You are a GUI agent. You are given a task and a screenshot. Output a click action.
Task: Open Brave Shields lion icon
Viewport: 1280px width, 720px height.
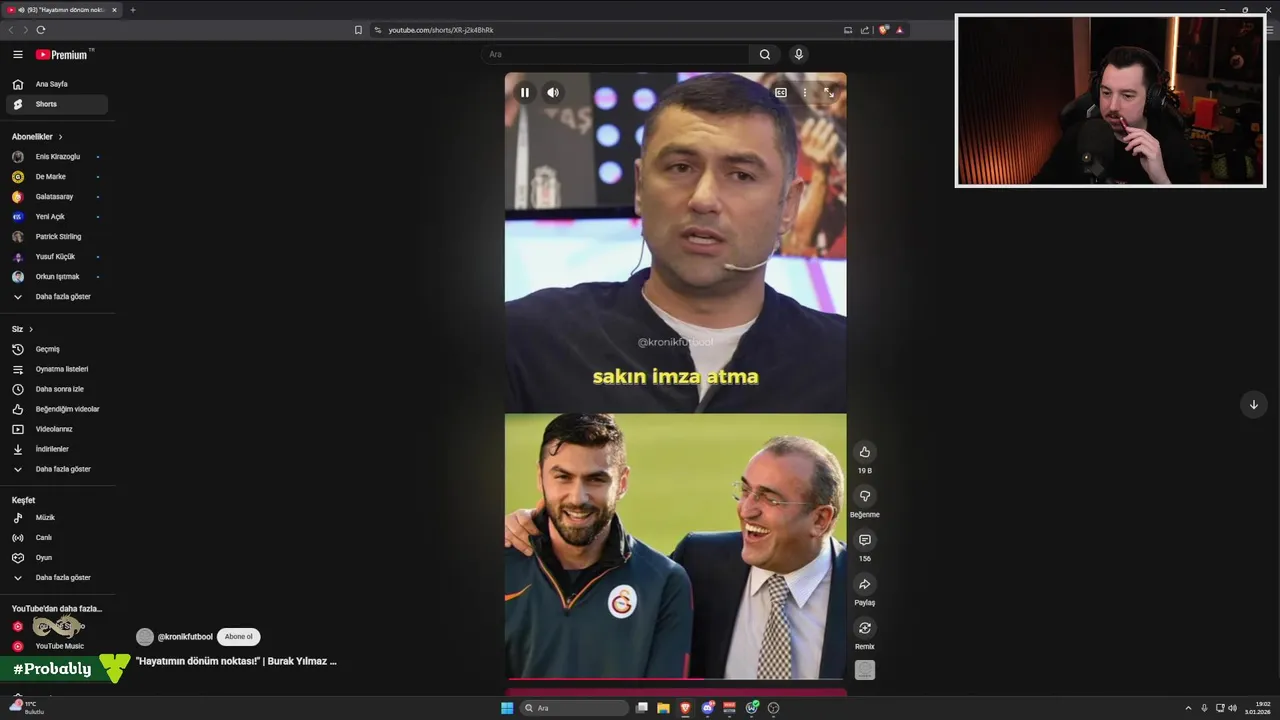click(x=884, y=30)
